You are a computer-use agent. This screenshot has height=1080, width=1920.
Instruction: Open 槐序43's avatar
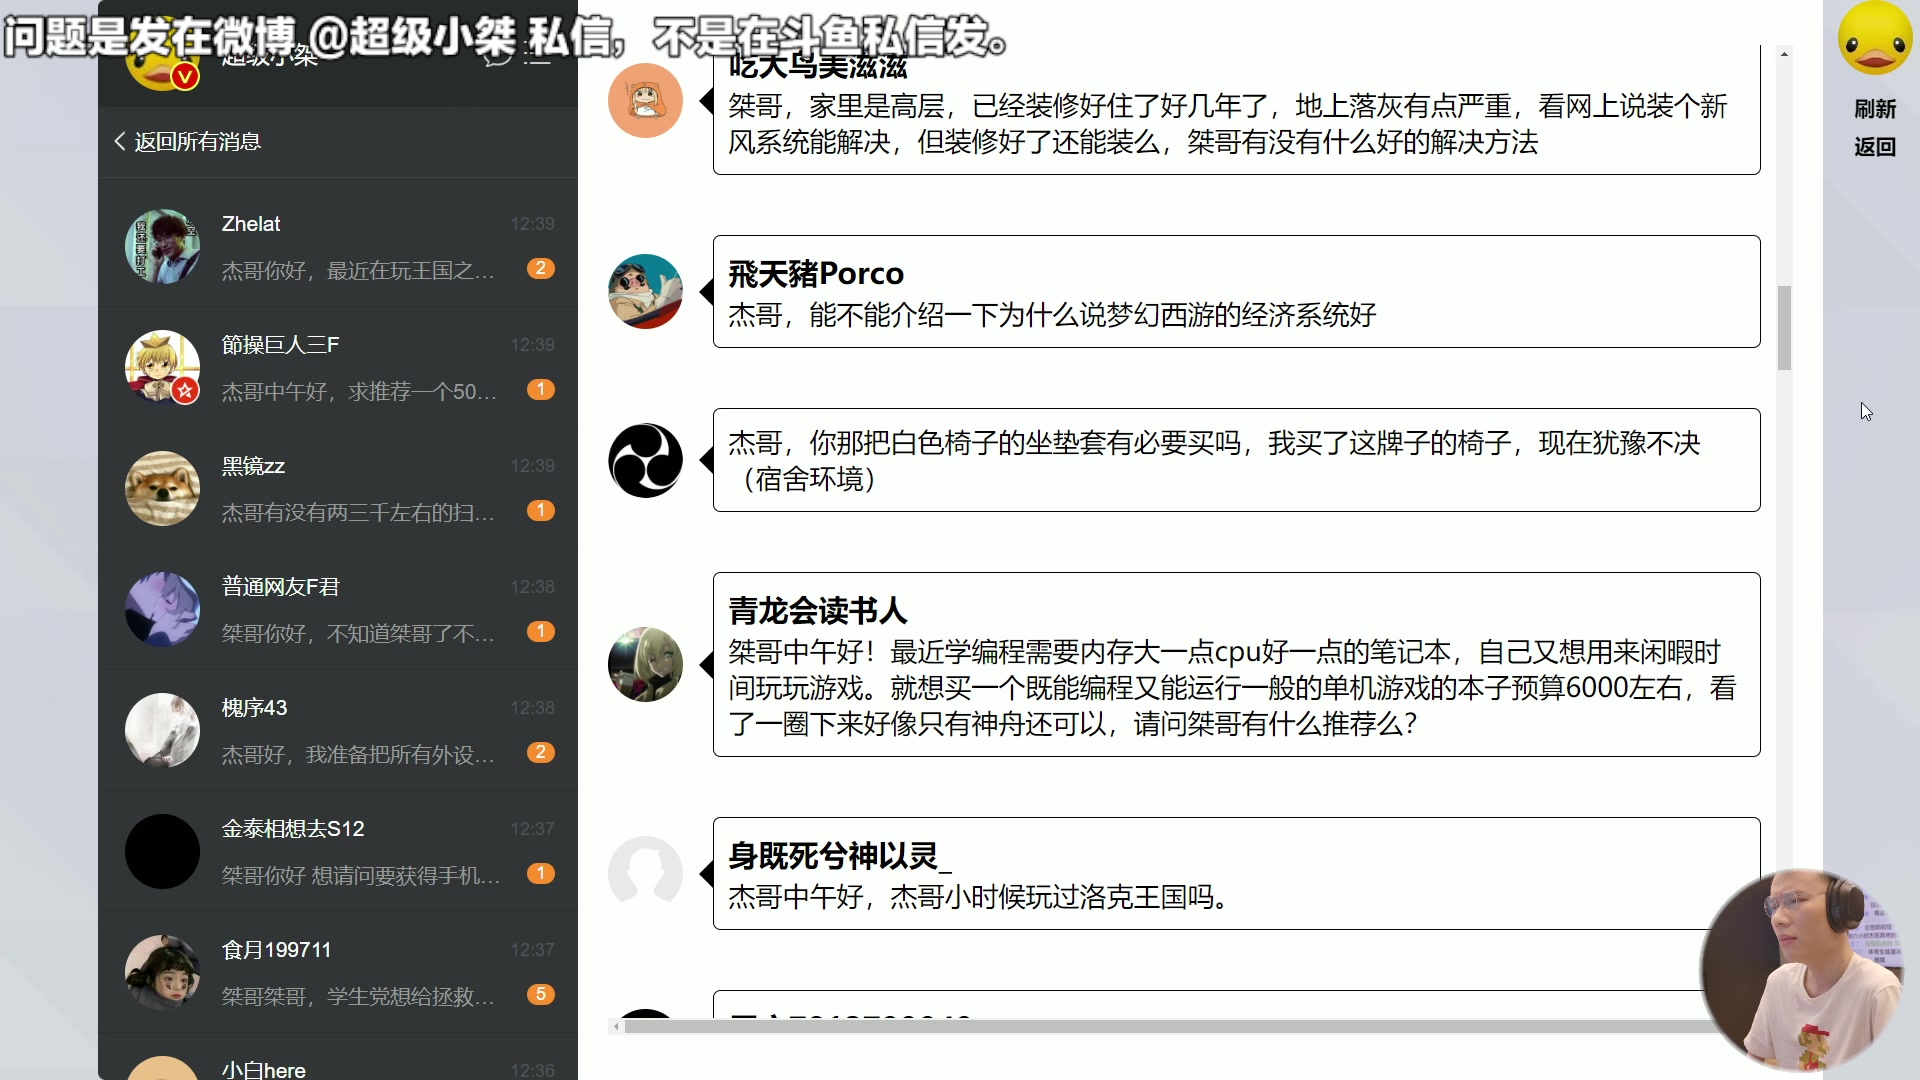pyautogui.click(x=162, y=730)
